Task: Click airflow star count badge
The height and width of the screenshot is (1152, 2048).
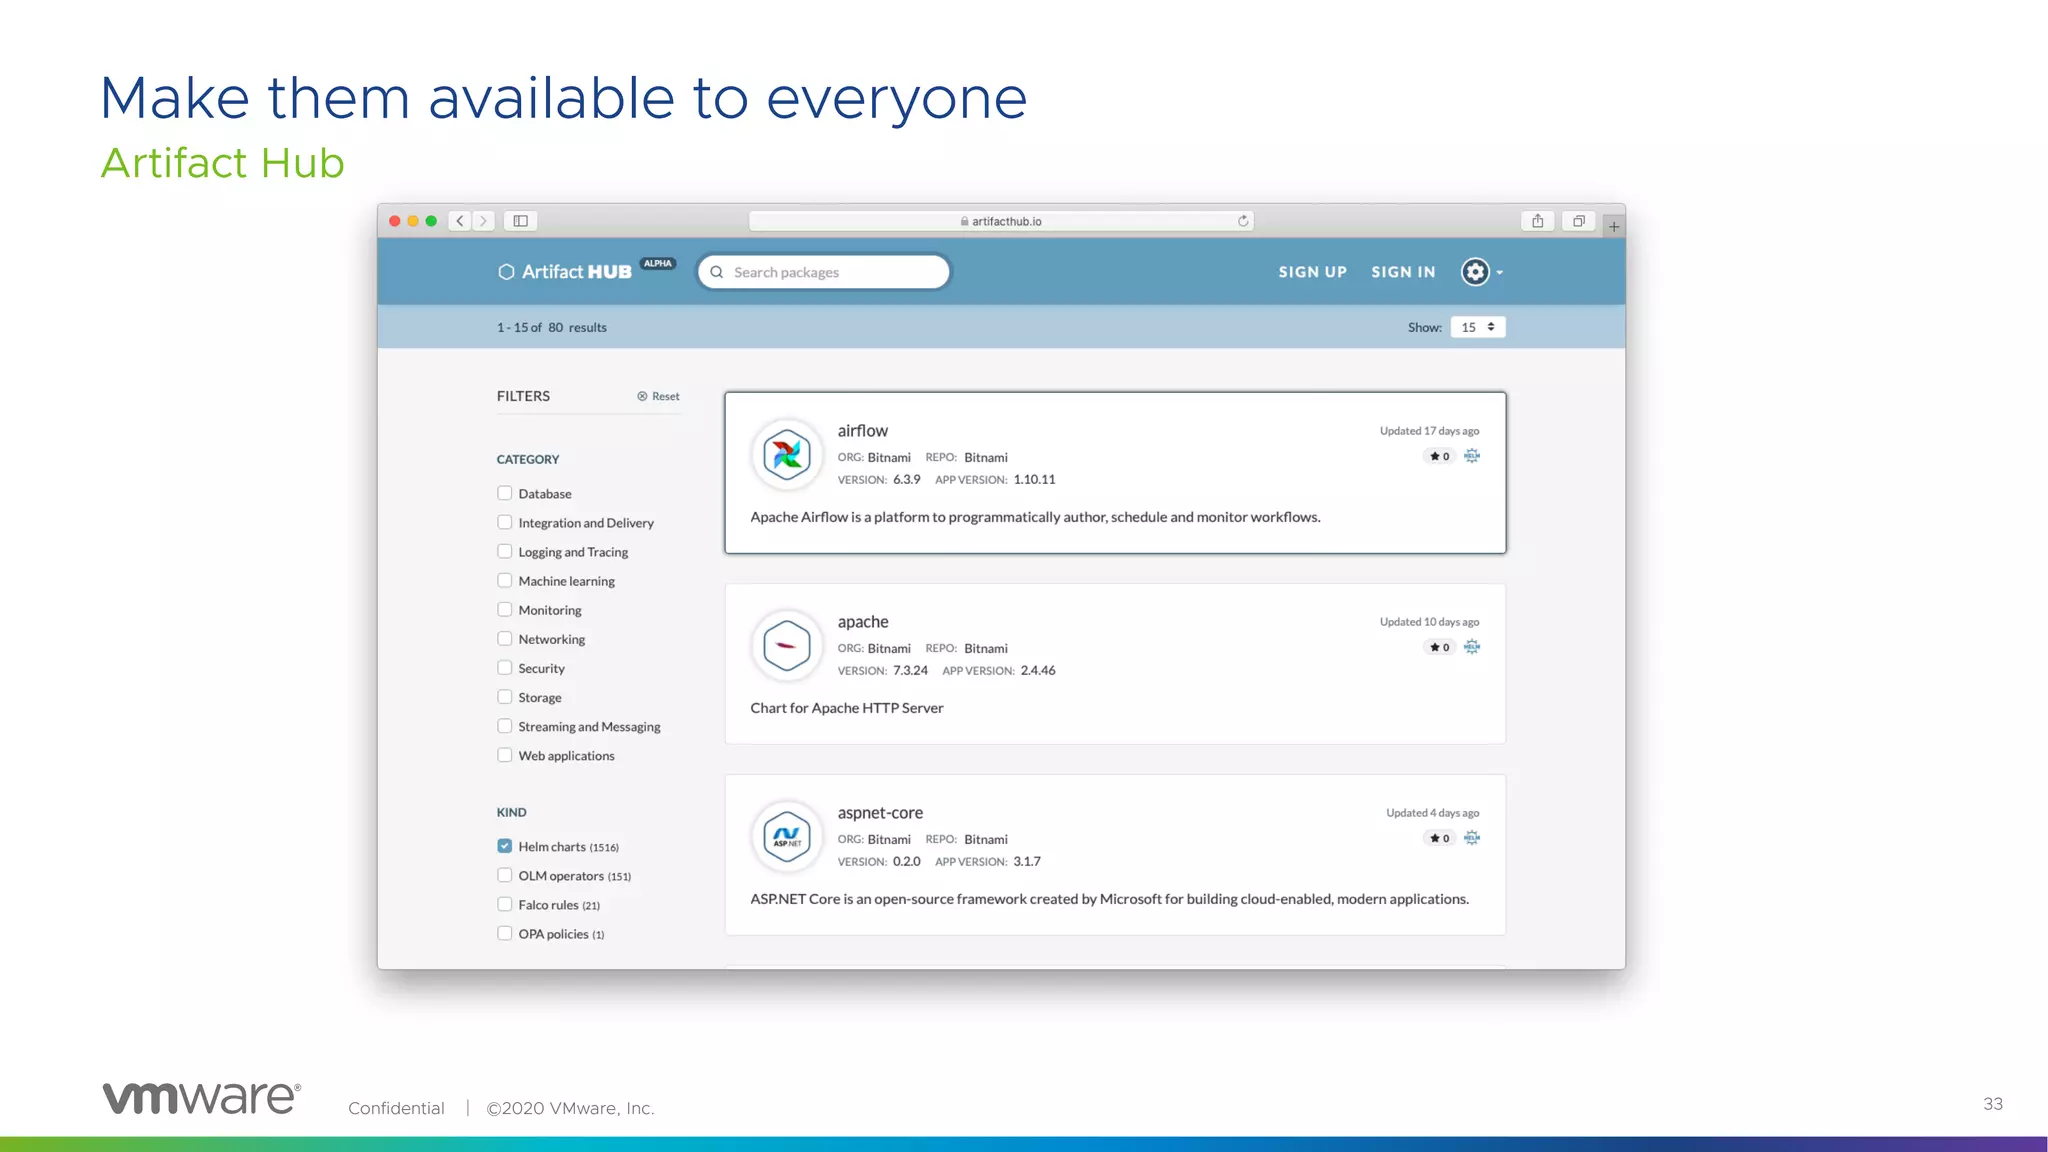Action: [x=1440, y=456]
